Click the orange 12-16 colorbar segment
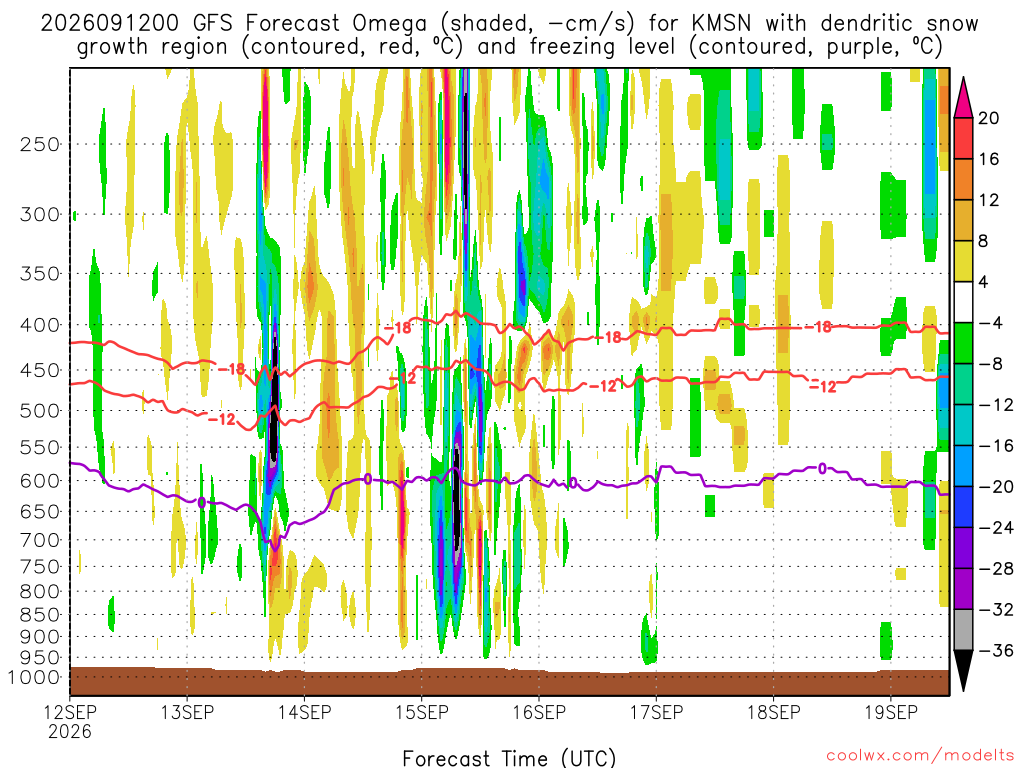Screen dimensions: 1024x768 coord(963,179)
